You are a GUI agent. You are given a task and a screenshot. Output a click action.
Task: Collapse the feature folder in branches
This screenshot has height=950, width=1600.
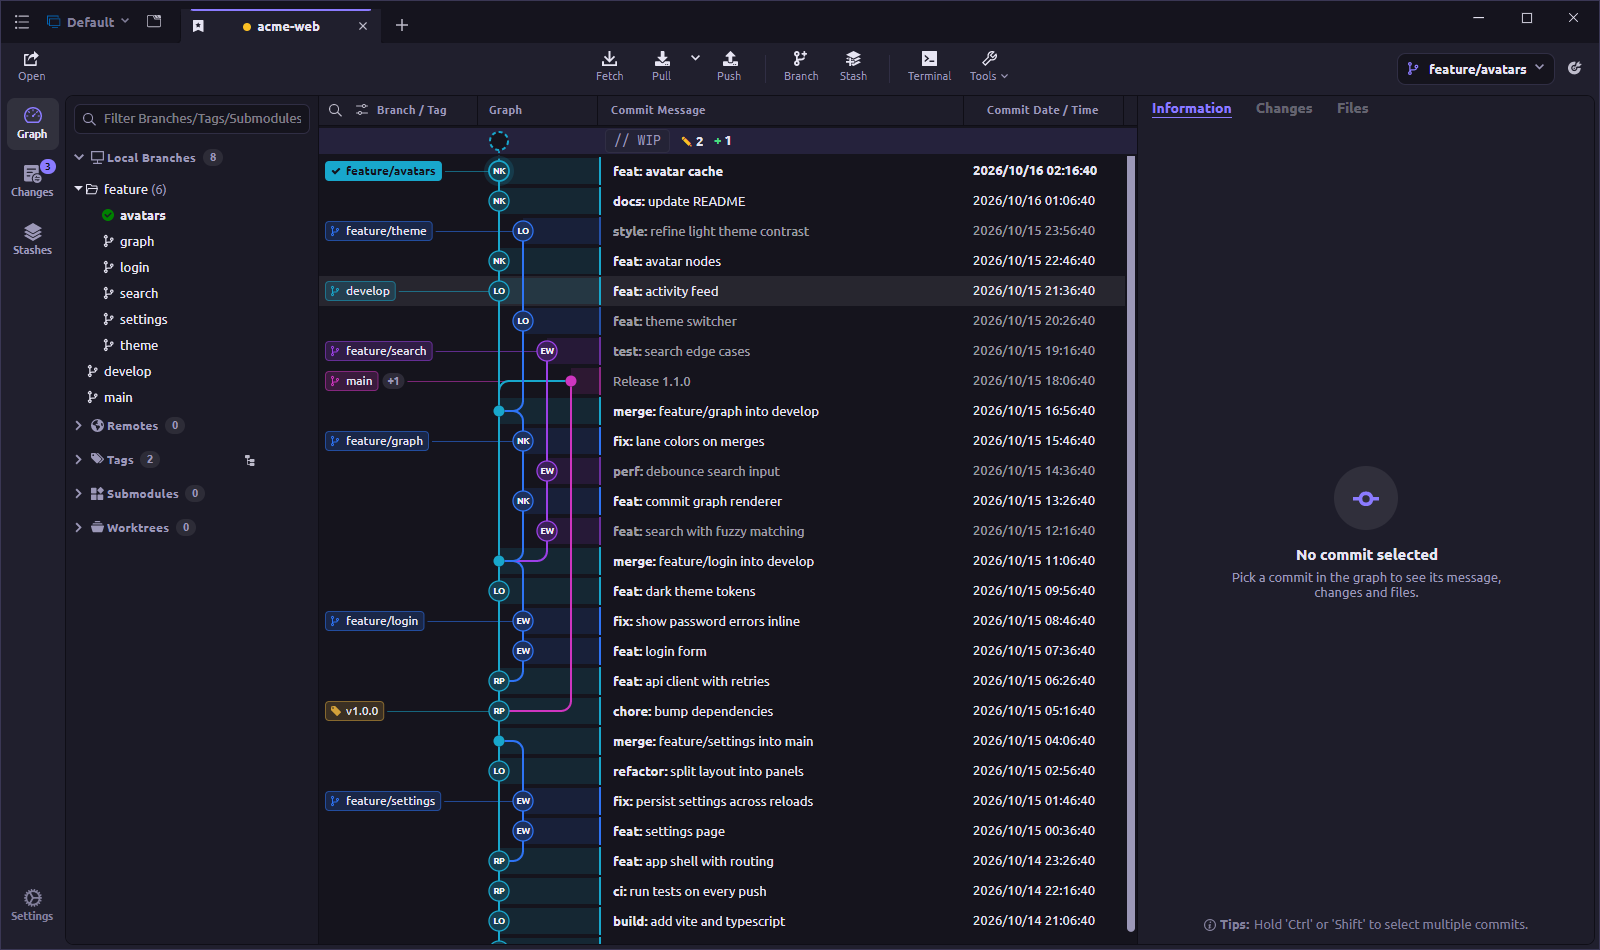79,189
